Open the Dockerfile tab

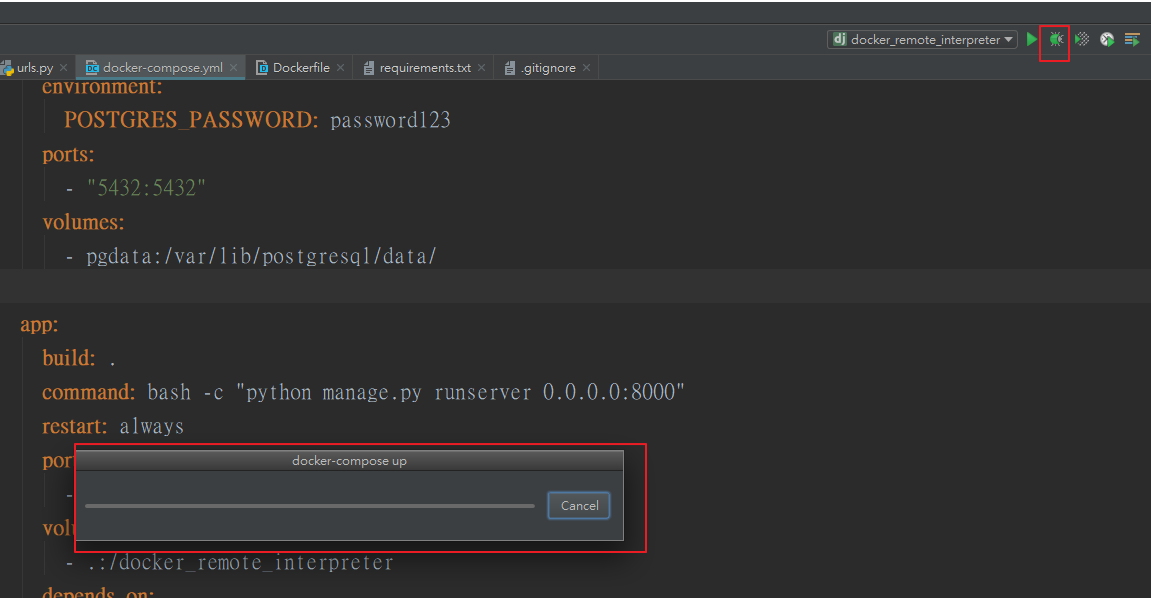tap(301, 68)
